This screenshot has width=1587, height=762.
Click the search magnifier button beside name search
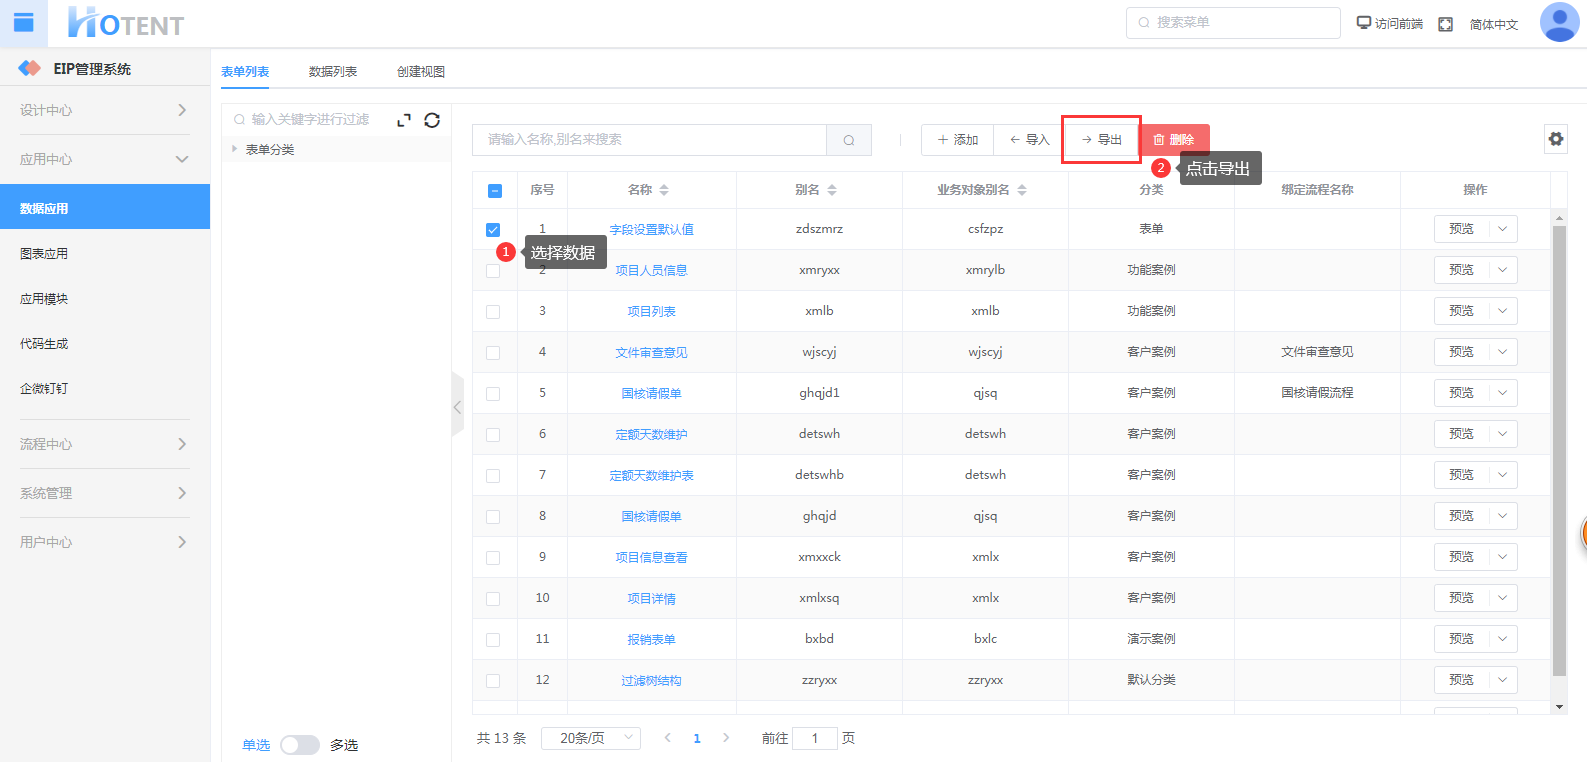848,140
